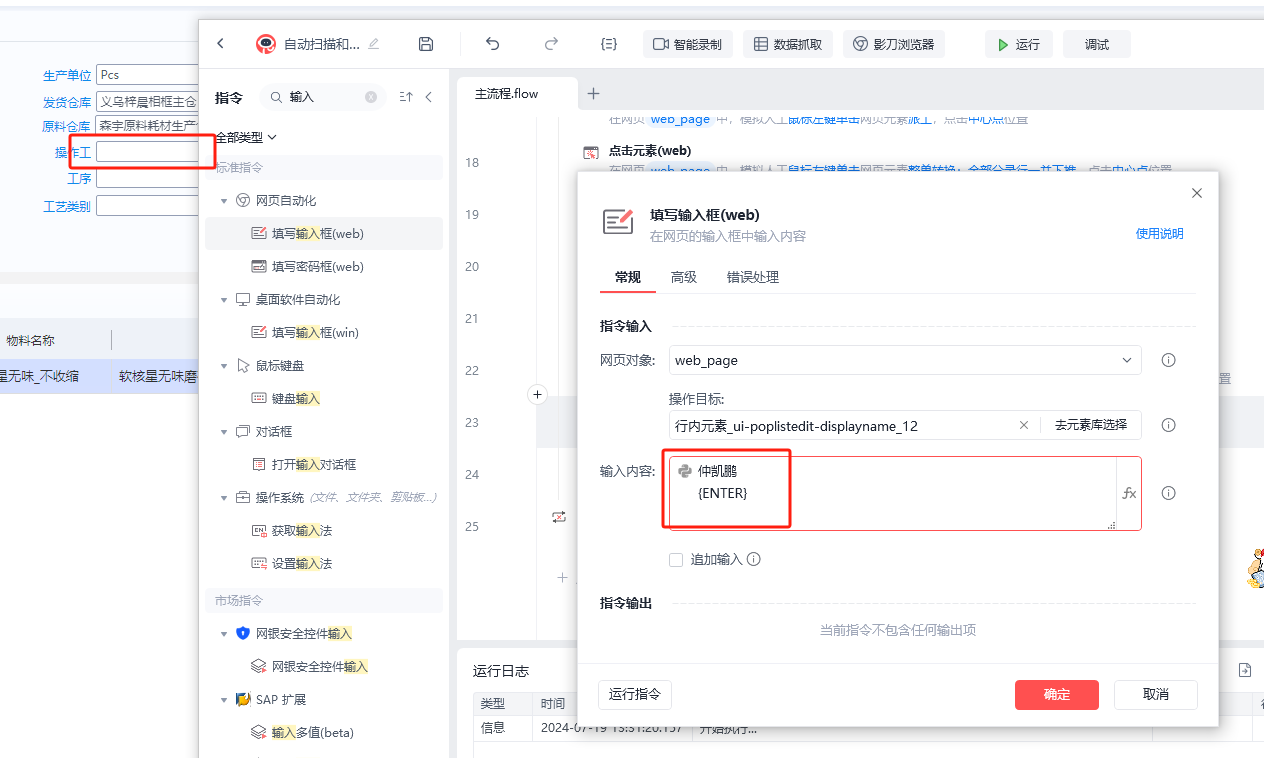The width and height of the screenshot is (1264, 758).
Task: Click the 确定 button
Action: 1056,695
